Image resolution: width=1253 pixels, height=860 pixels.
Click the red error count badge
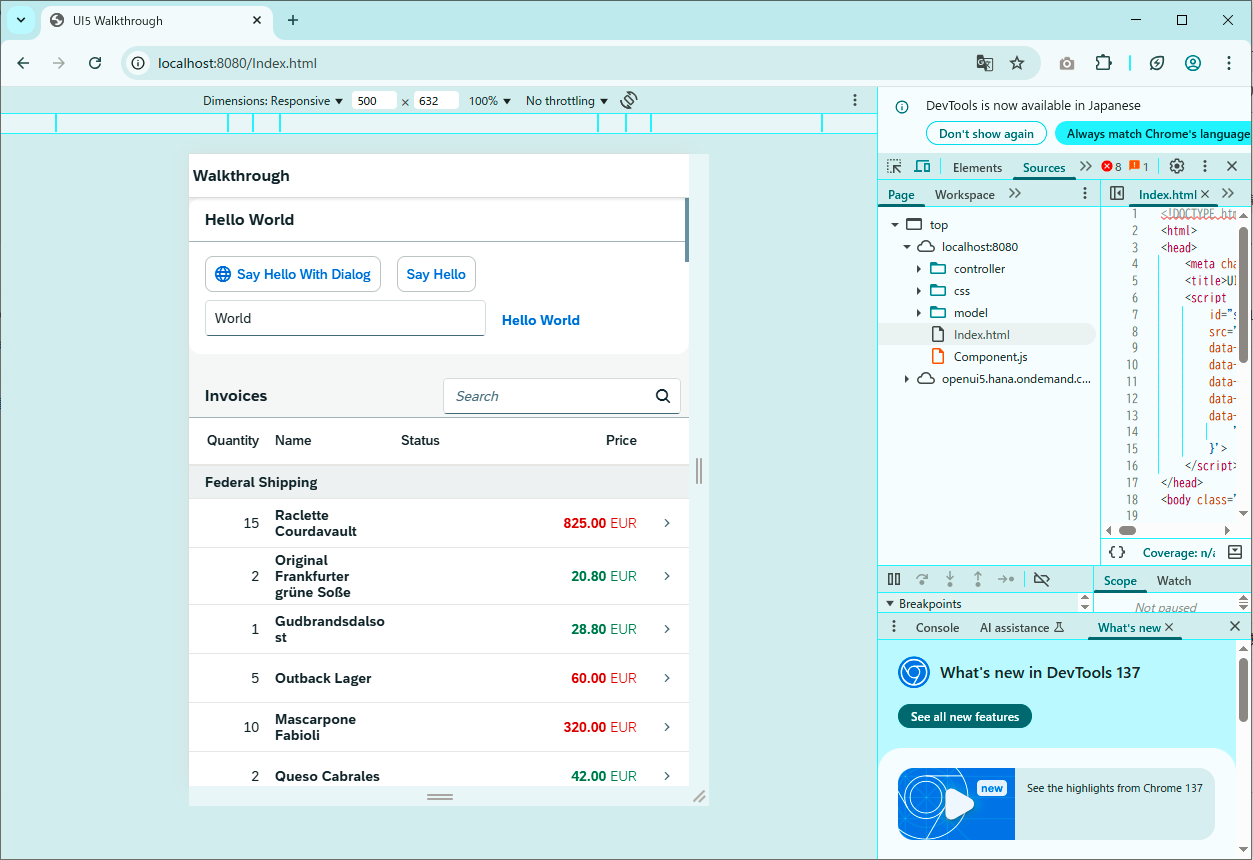(x=1111, y=166)
